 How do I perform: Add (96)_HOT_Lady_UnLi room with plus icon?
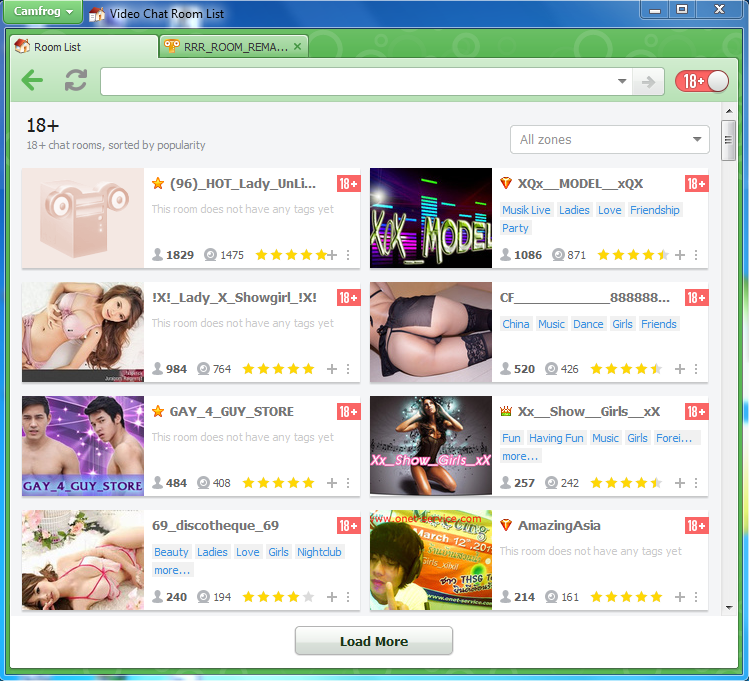click(x=332, y=255)
